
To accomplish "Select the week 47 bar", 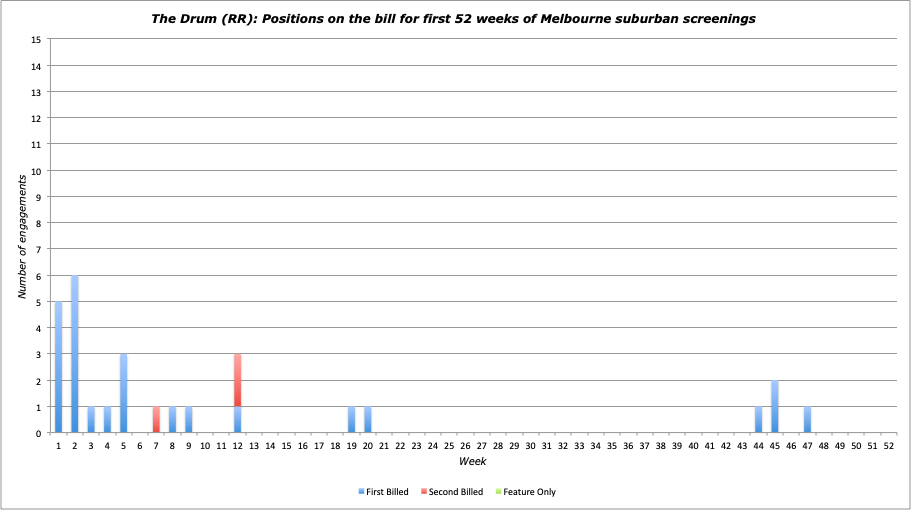I will (x=807, y=420).
